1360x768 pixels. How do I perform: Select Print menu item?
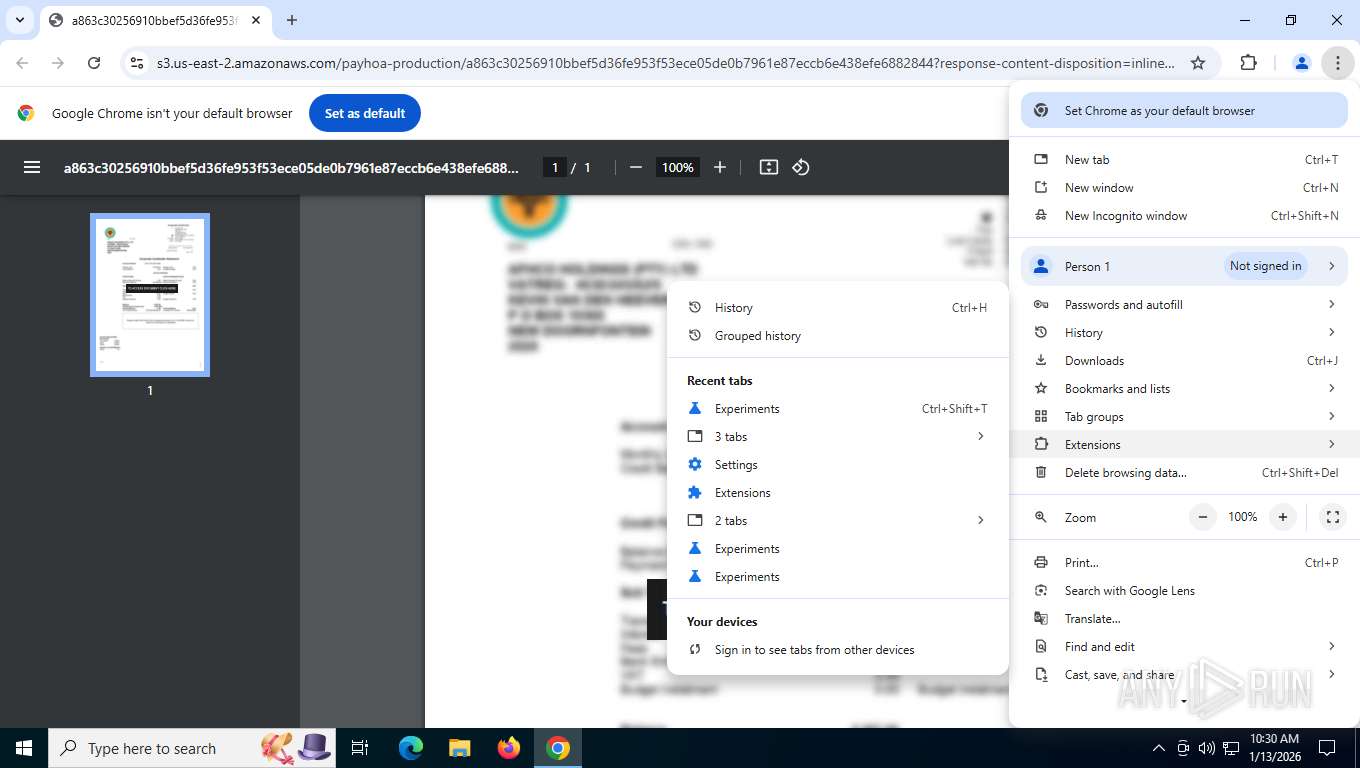click(1184, 563)
